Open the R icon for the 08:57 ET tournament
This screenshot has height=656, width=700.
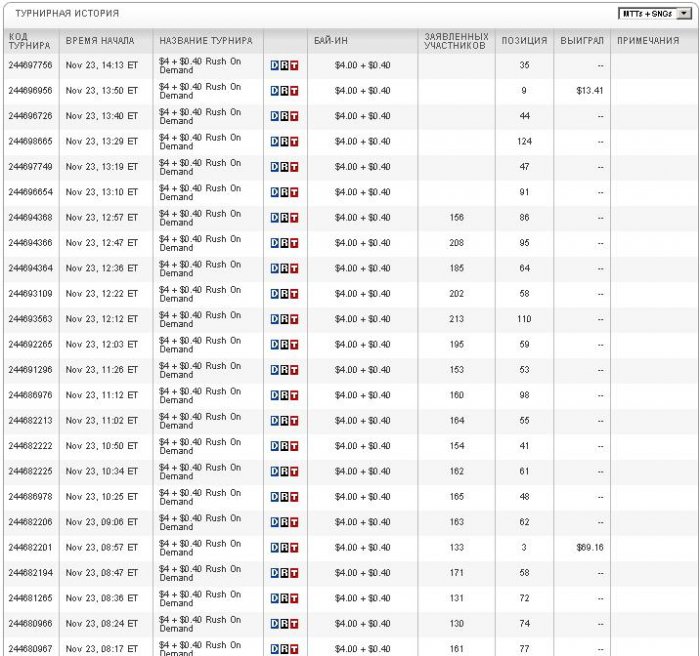pyautogui.click(x=284, y=548)
